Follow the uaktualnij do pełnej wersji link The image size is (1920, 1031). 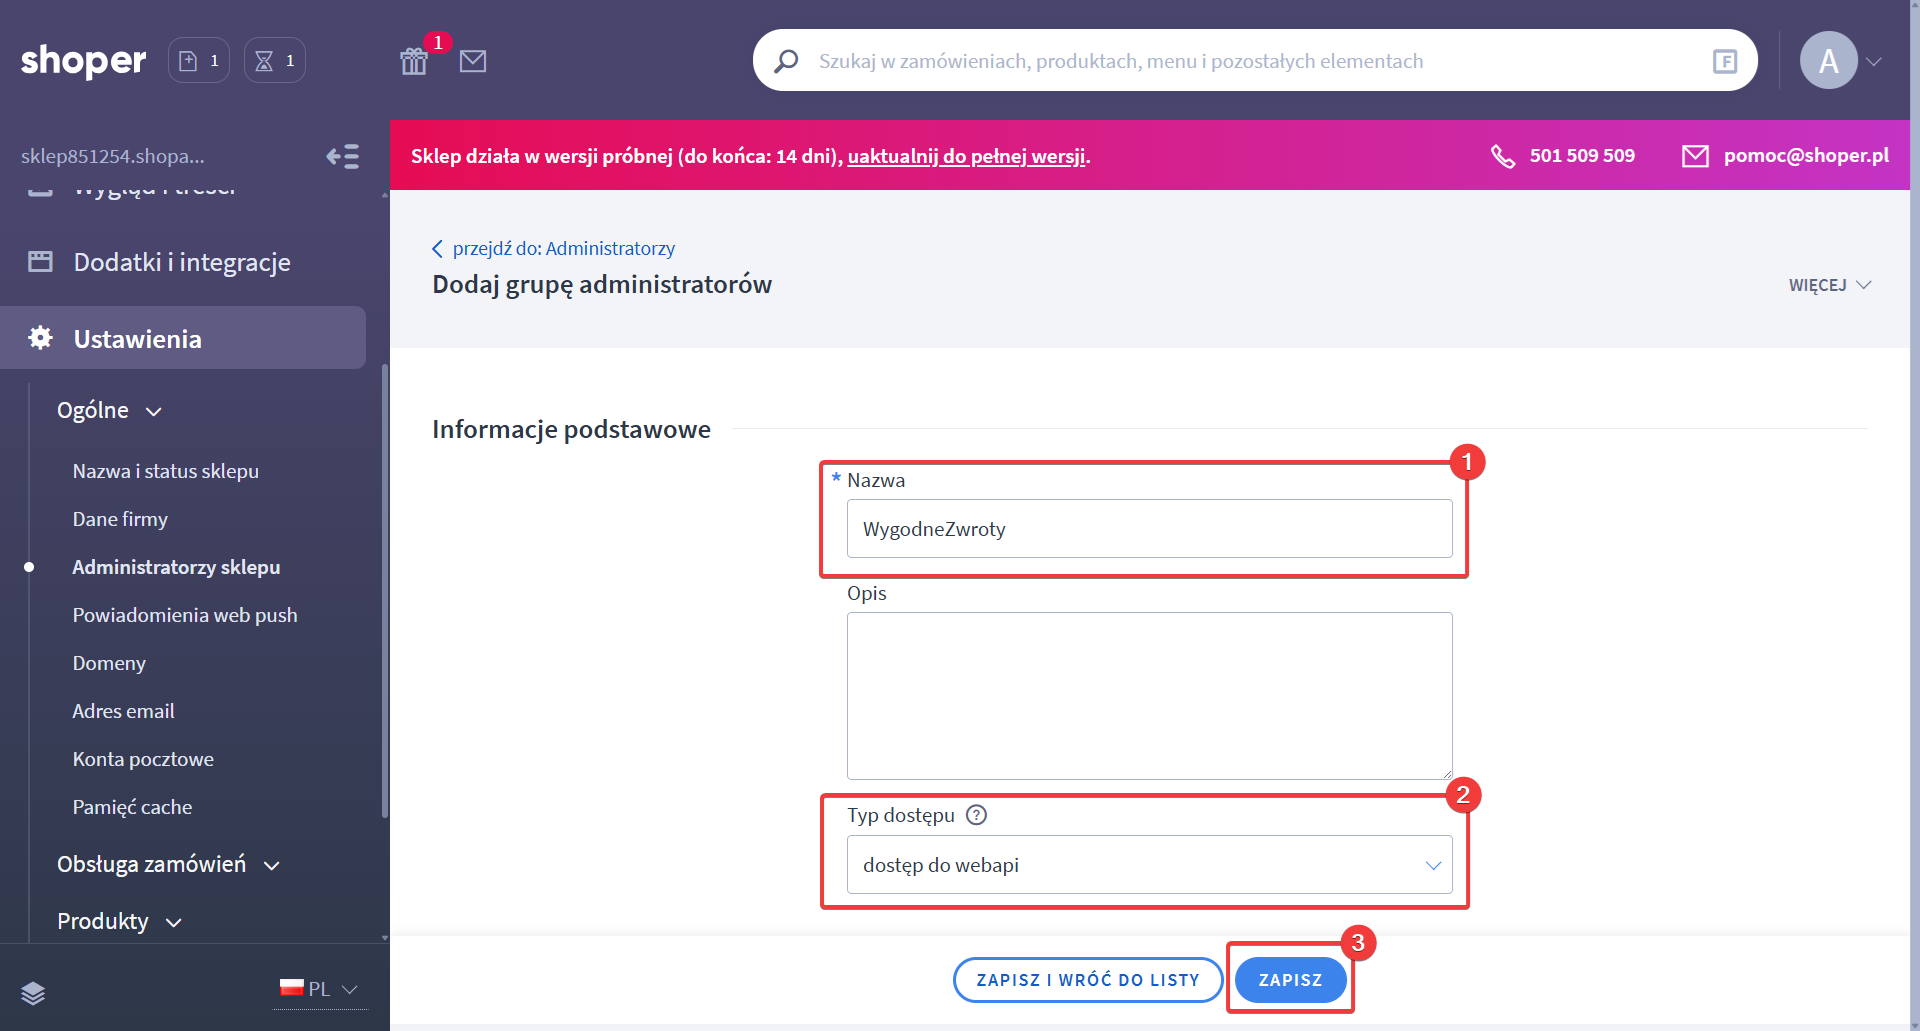(966, 156)
